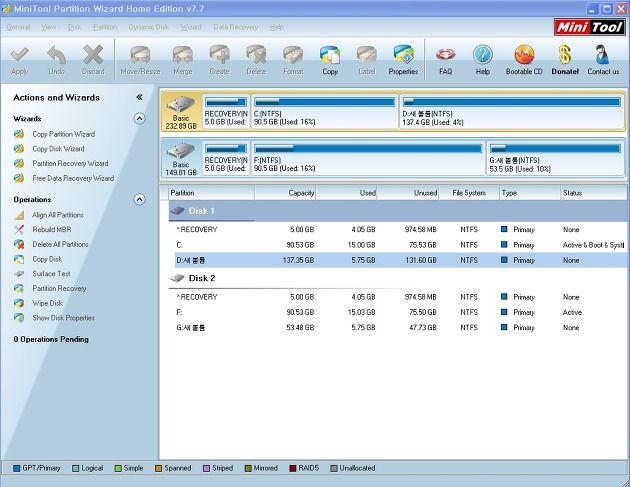Launch Copy Disk Wizard

point(58,149)
